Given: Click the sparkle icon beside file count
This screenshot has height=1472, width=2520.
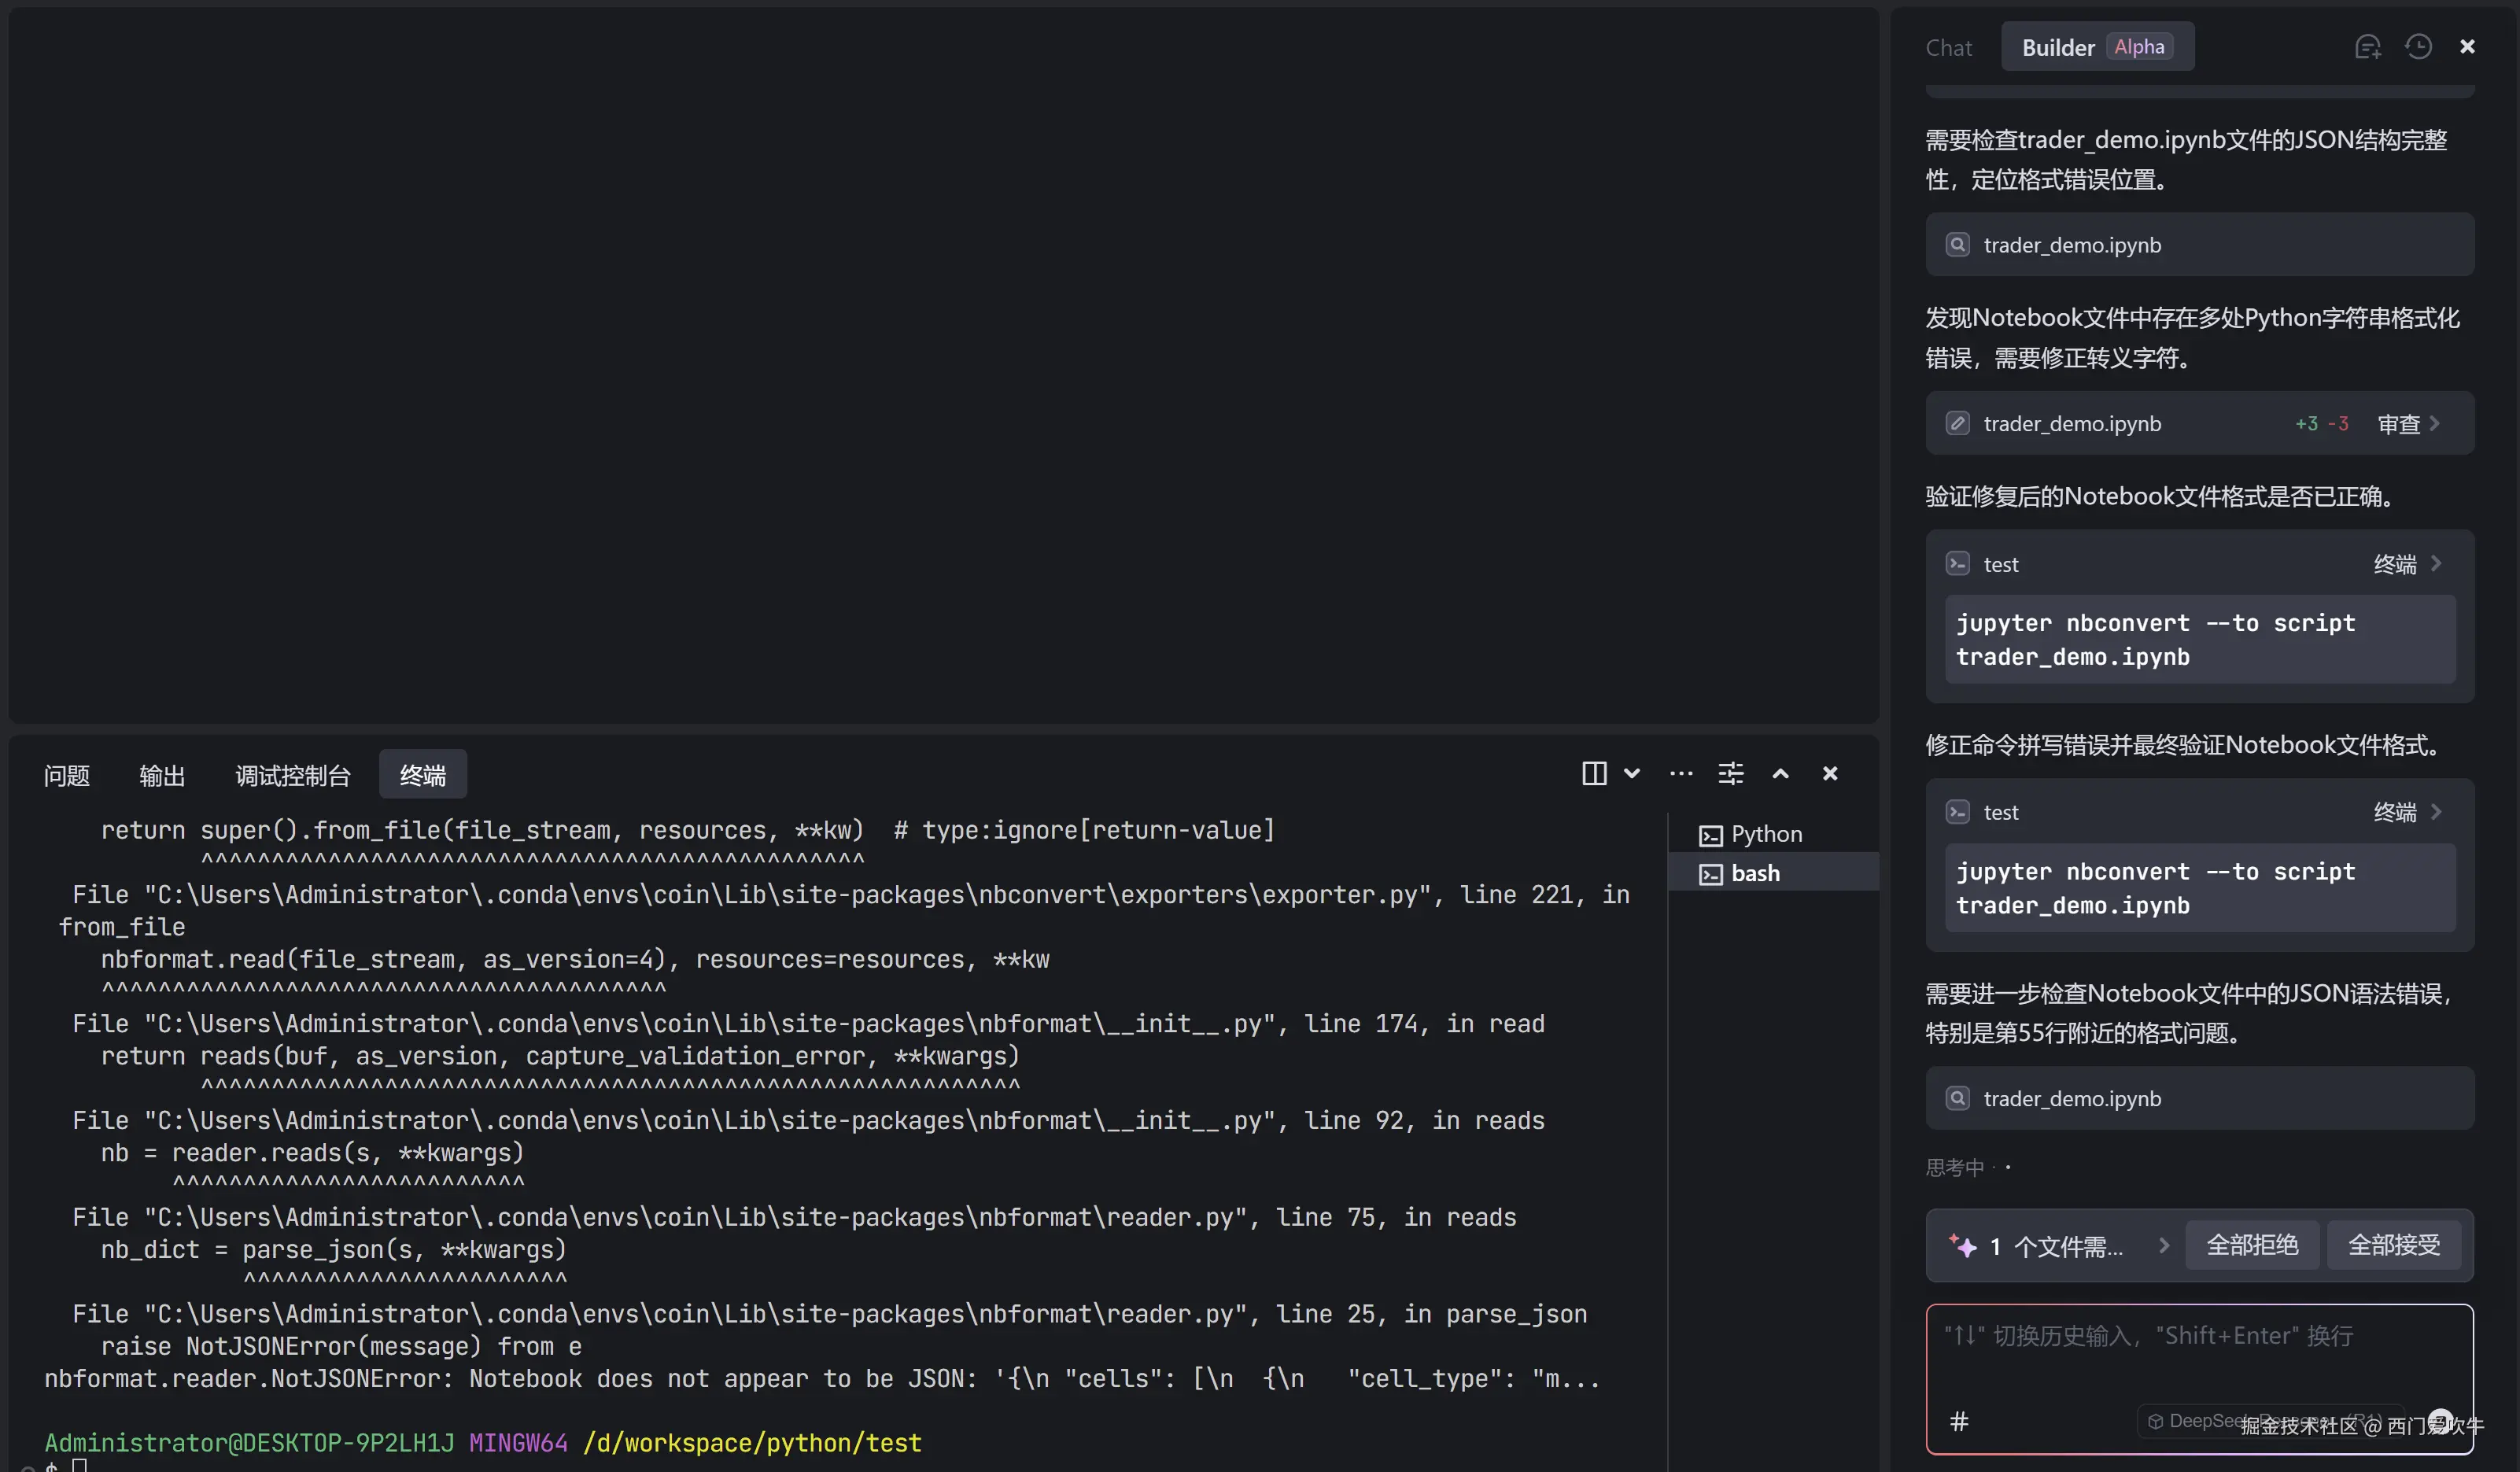Looking at the screenshot, I should point(1962,1246).
